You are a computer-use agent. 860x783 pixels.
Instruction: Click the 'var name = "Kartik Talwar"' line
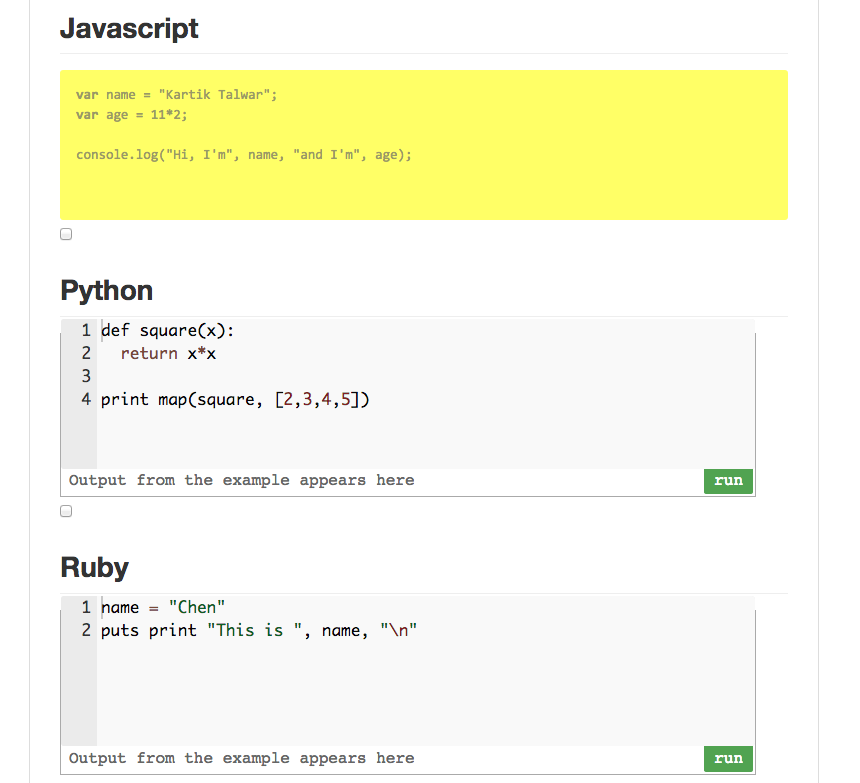tap(176, 95)
